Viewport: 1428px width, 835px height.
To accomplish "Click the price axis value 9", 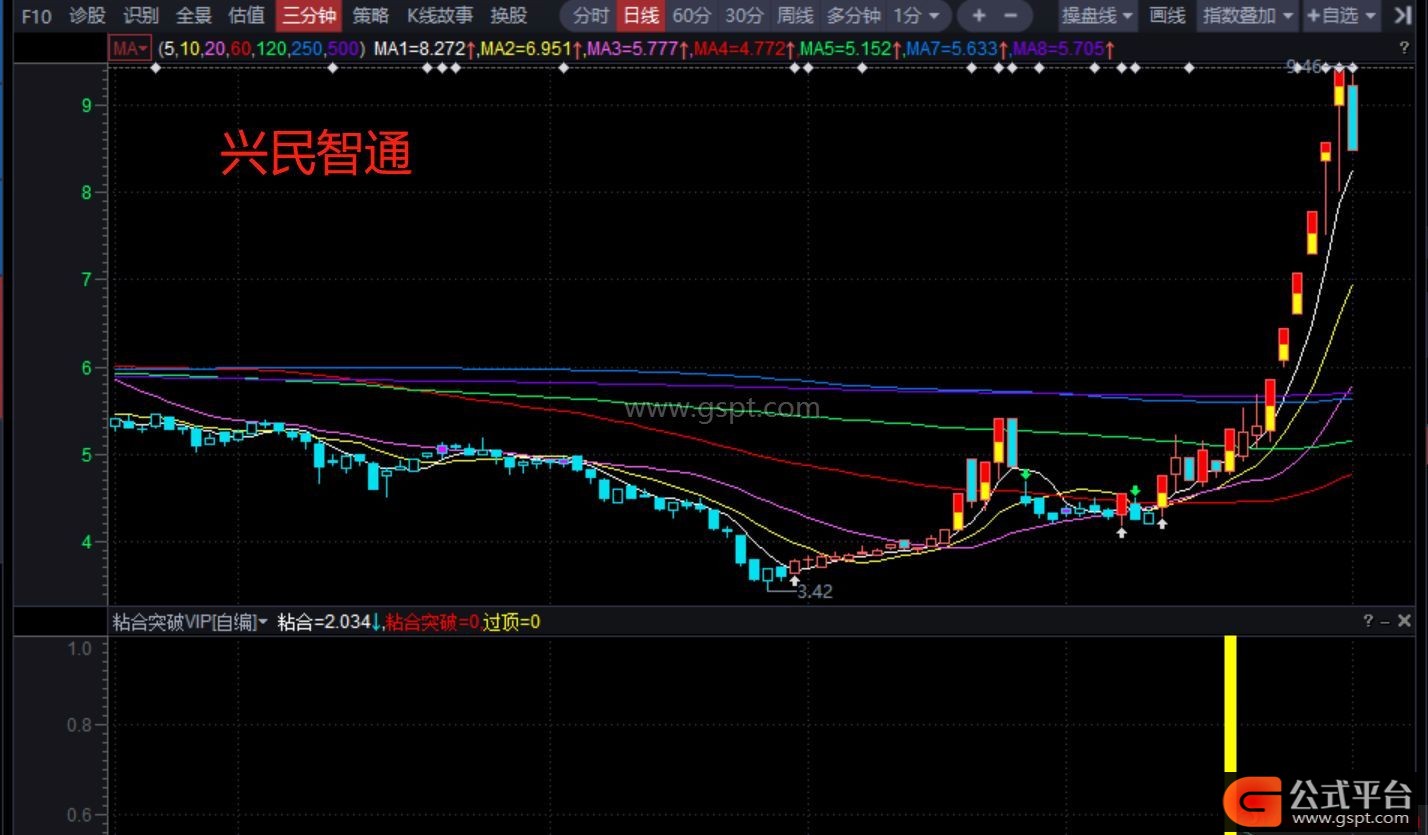I will click(87, 105).
